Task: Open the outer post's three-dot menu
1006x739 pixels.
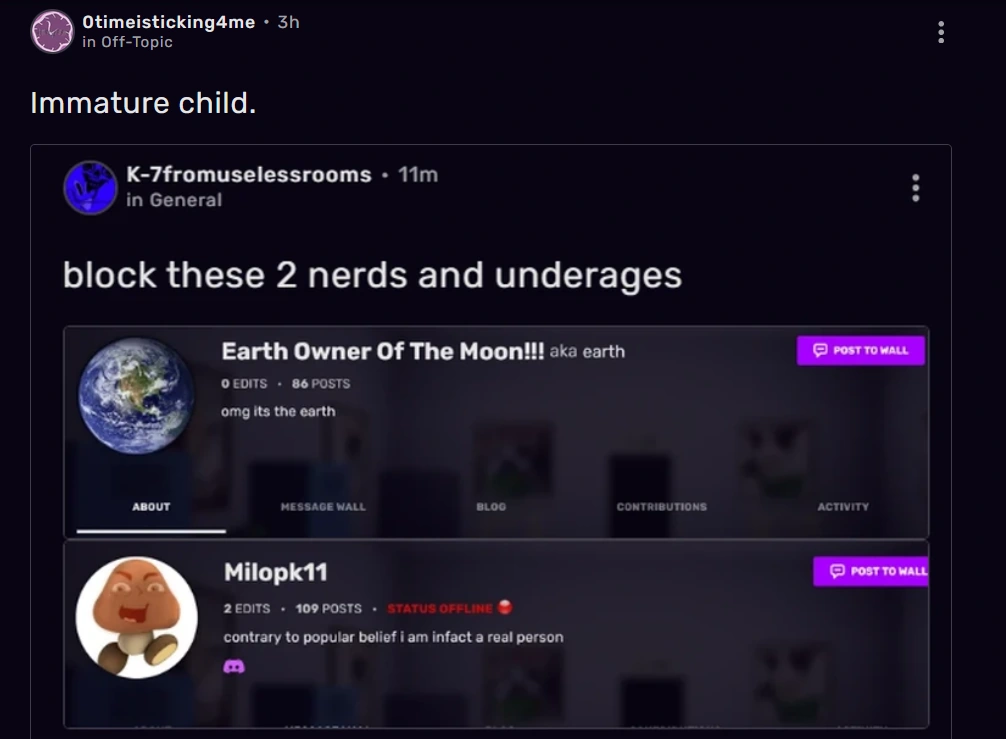Action: click(941, 32)
